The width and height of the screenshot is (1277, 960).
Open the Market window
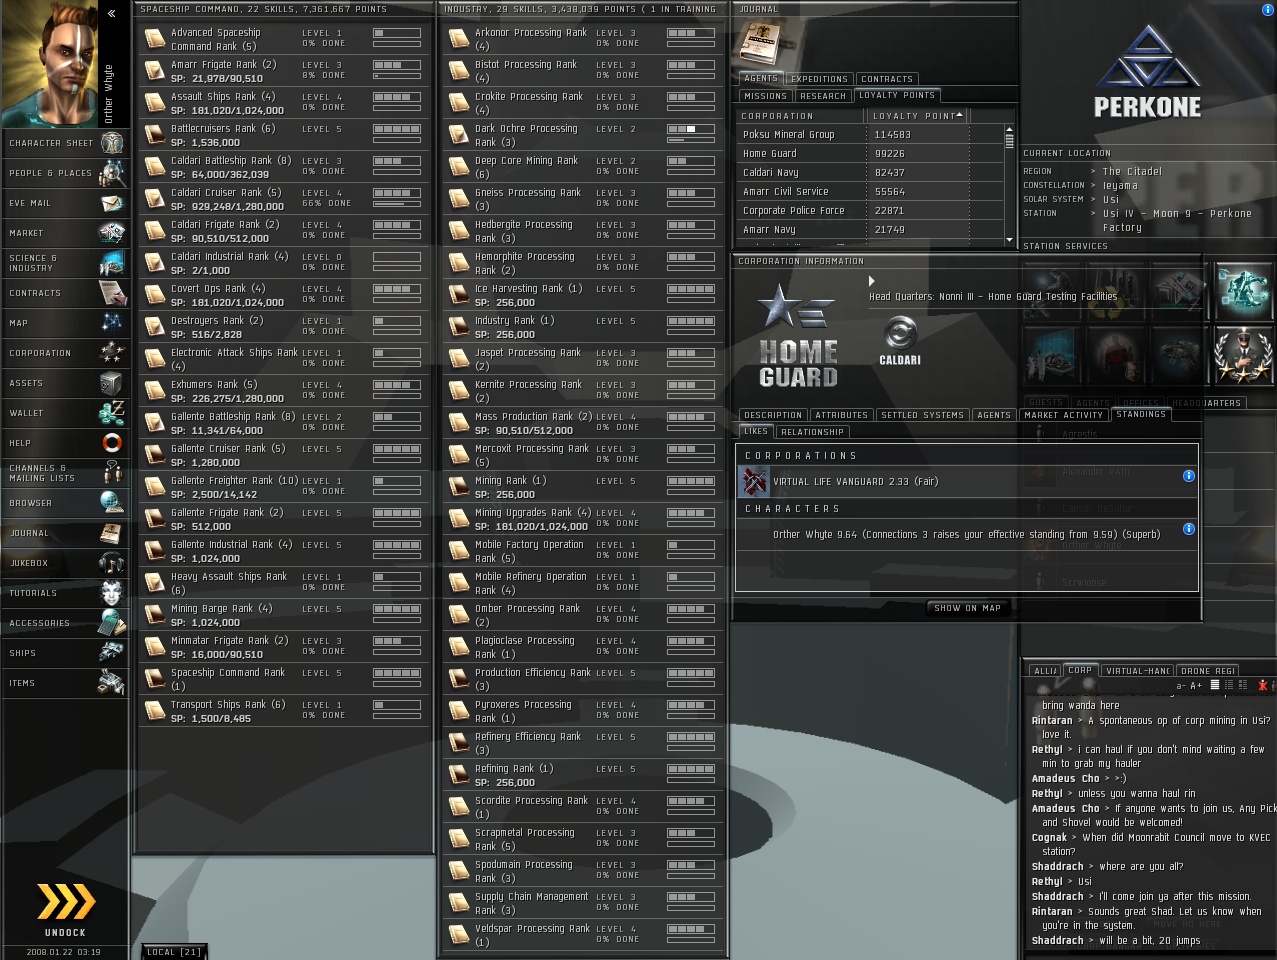coord(65,233)
